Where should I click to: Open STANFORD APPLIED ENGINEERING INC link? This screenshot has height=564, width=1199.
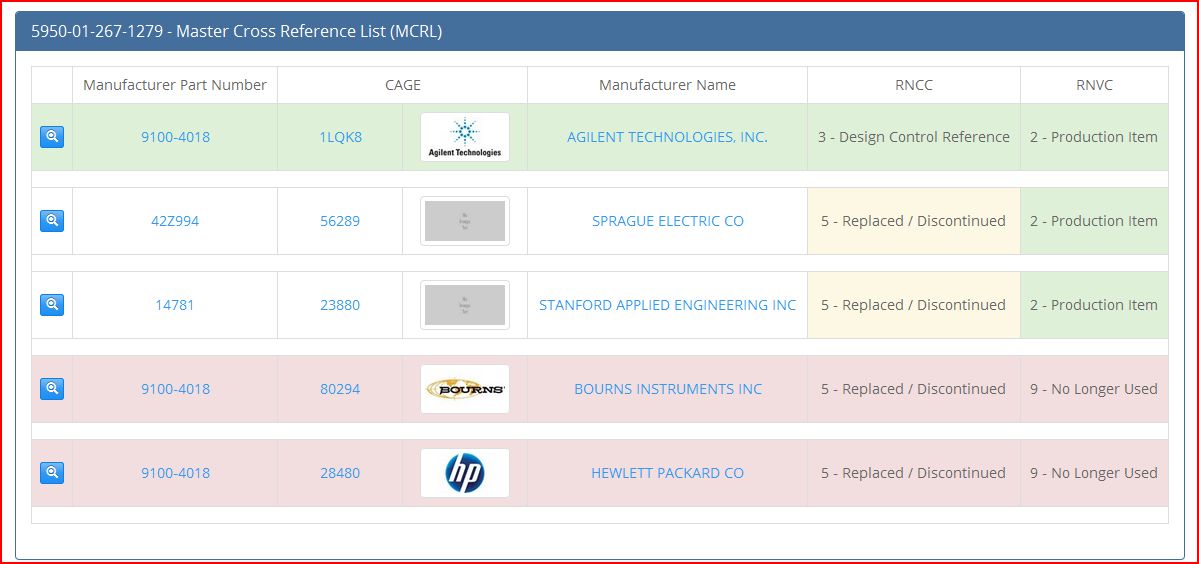[x=668, y=306]
